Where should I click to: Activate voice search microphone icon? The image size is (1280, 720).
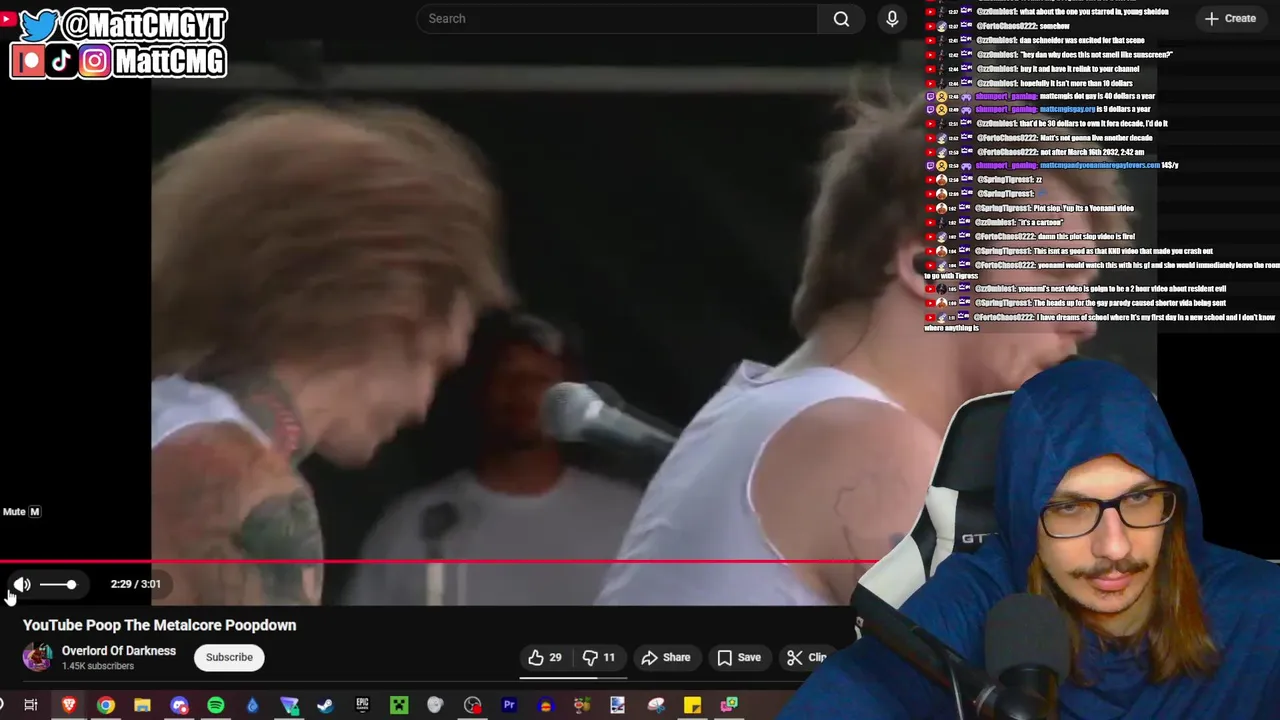[x=892, y=18]
